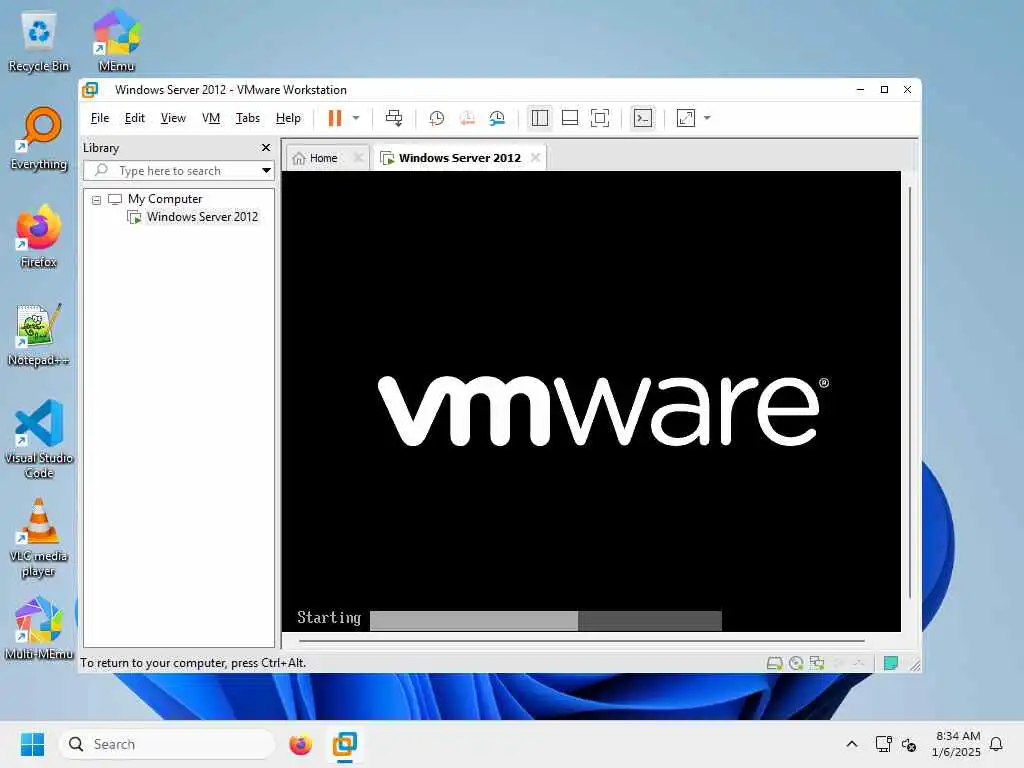Open the File menu

point(100,118)
